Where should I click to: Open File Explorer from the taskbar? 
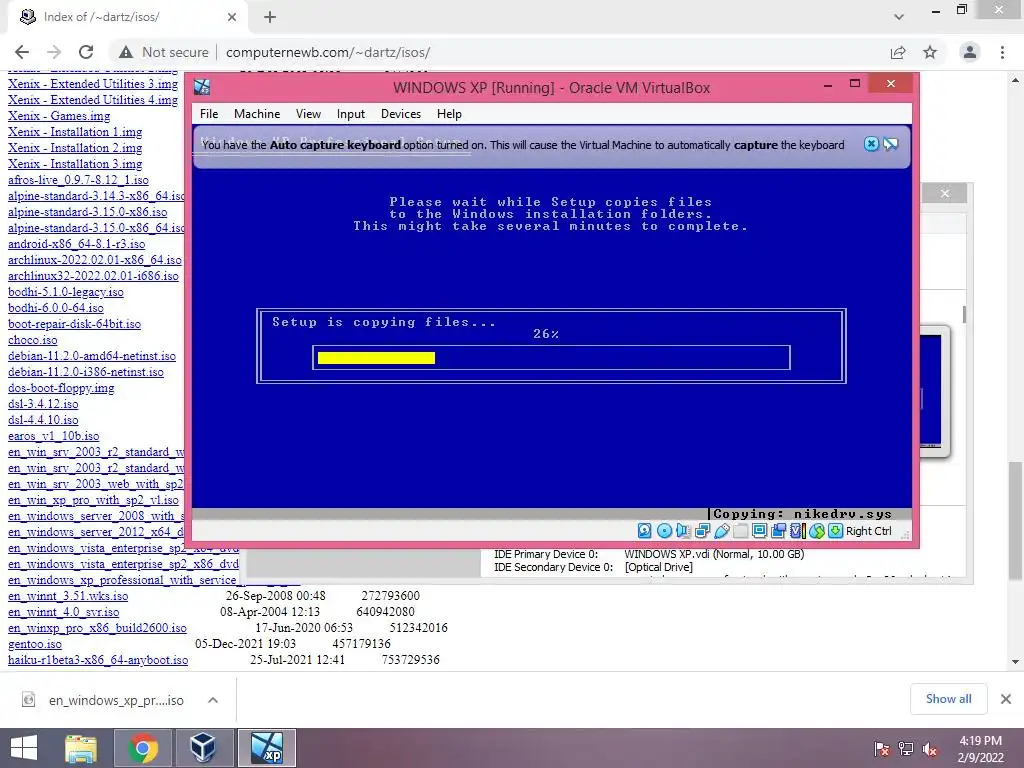[81, 748]
